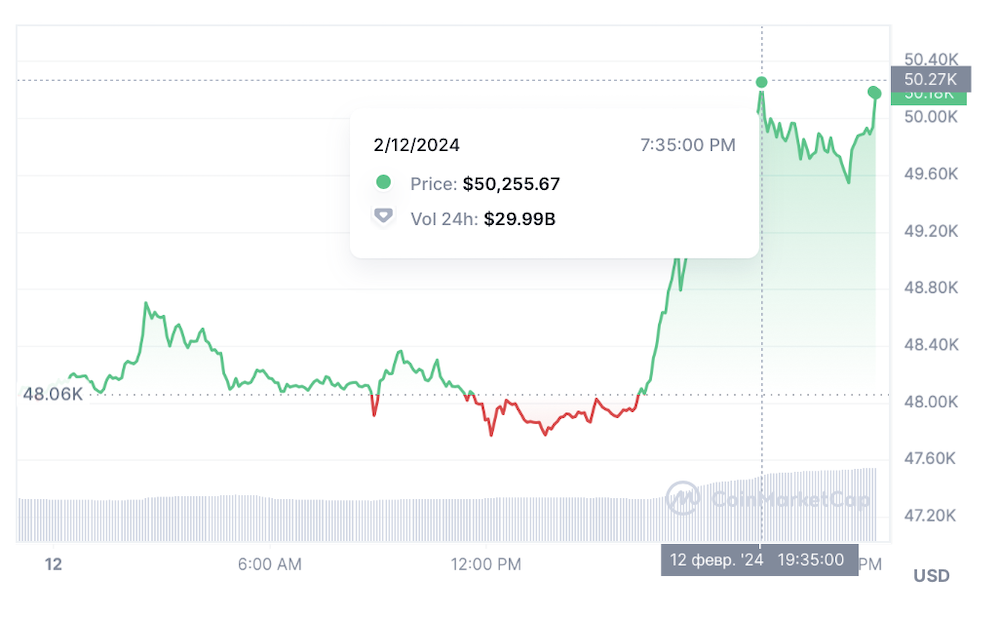Click the Vol 24h shield icon
Image resolution: width=1000 pixels, height=618 pixels.
click(x=383, y=216)
